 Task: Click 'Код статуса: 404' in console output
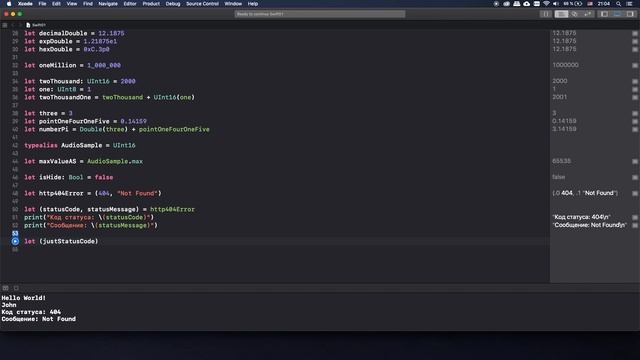(31, 312)
